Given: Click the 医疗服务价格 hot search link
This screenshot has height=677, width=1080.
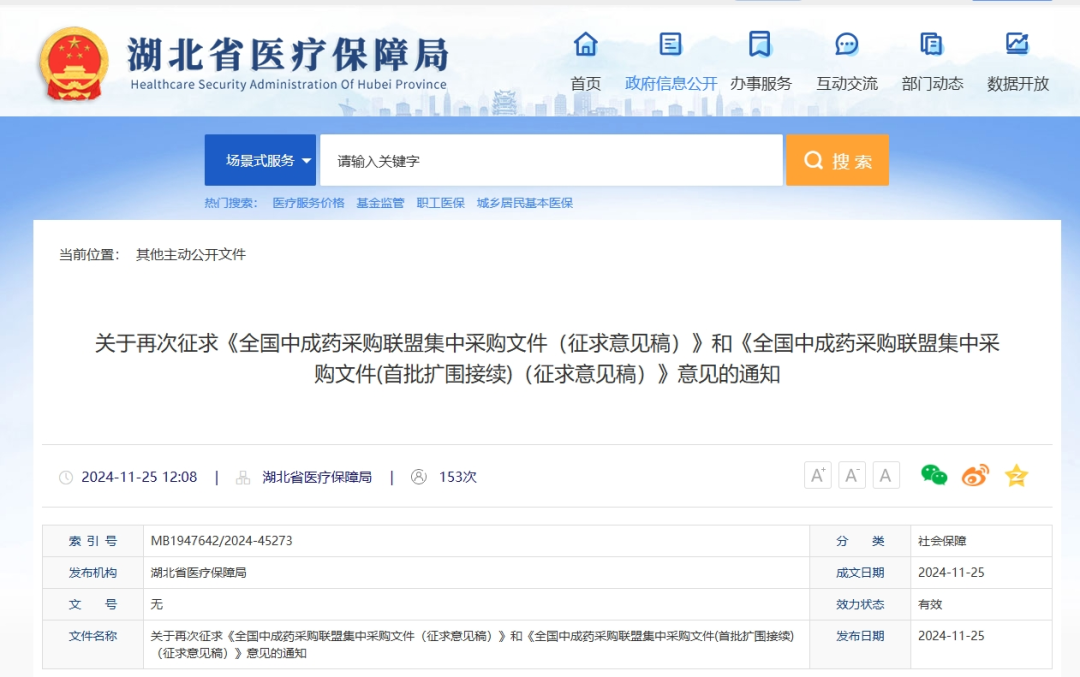Looking at the screenshot, I should tap(308, 203).
